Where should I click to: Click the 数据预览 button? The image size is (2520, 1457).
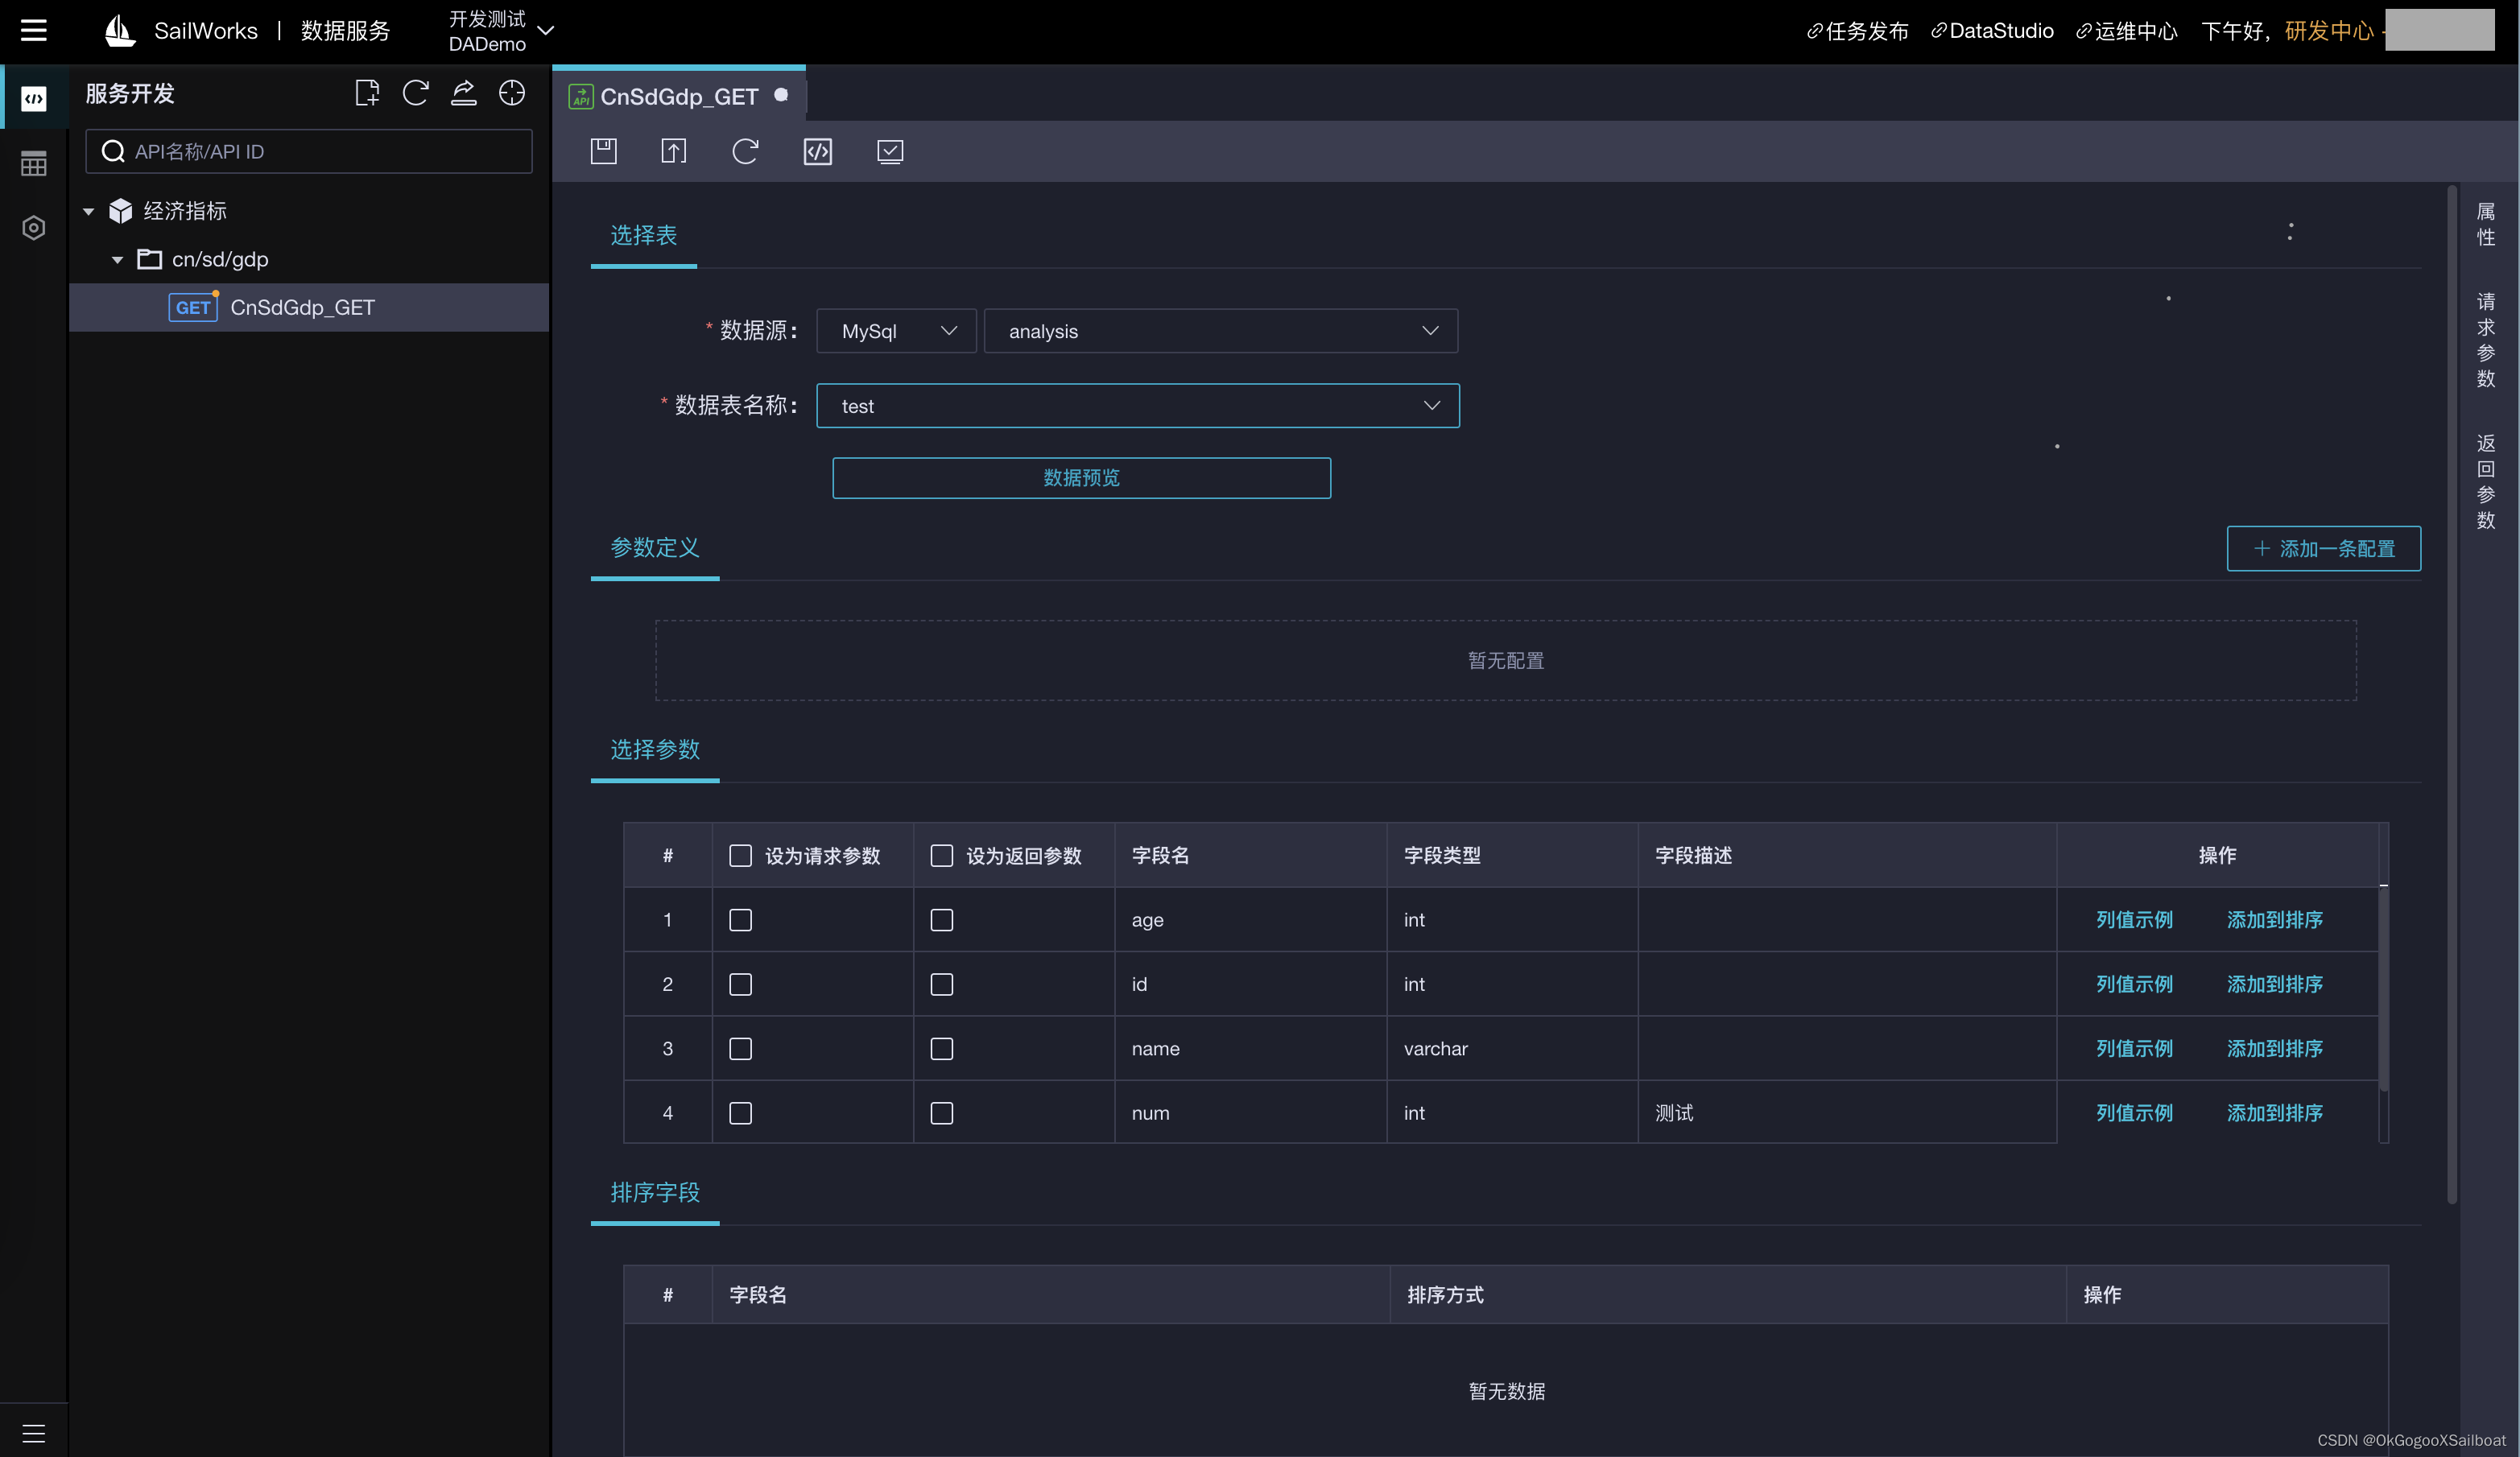[x=1081, y=478]
